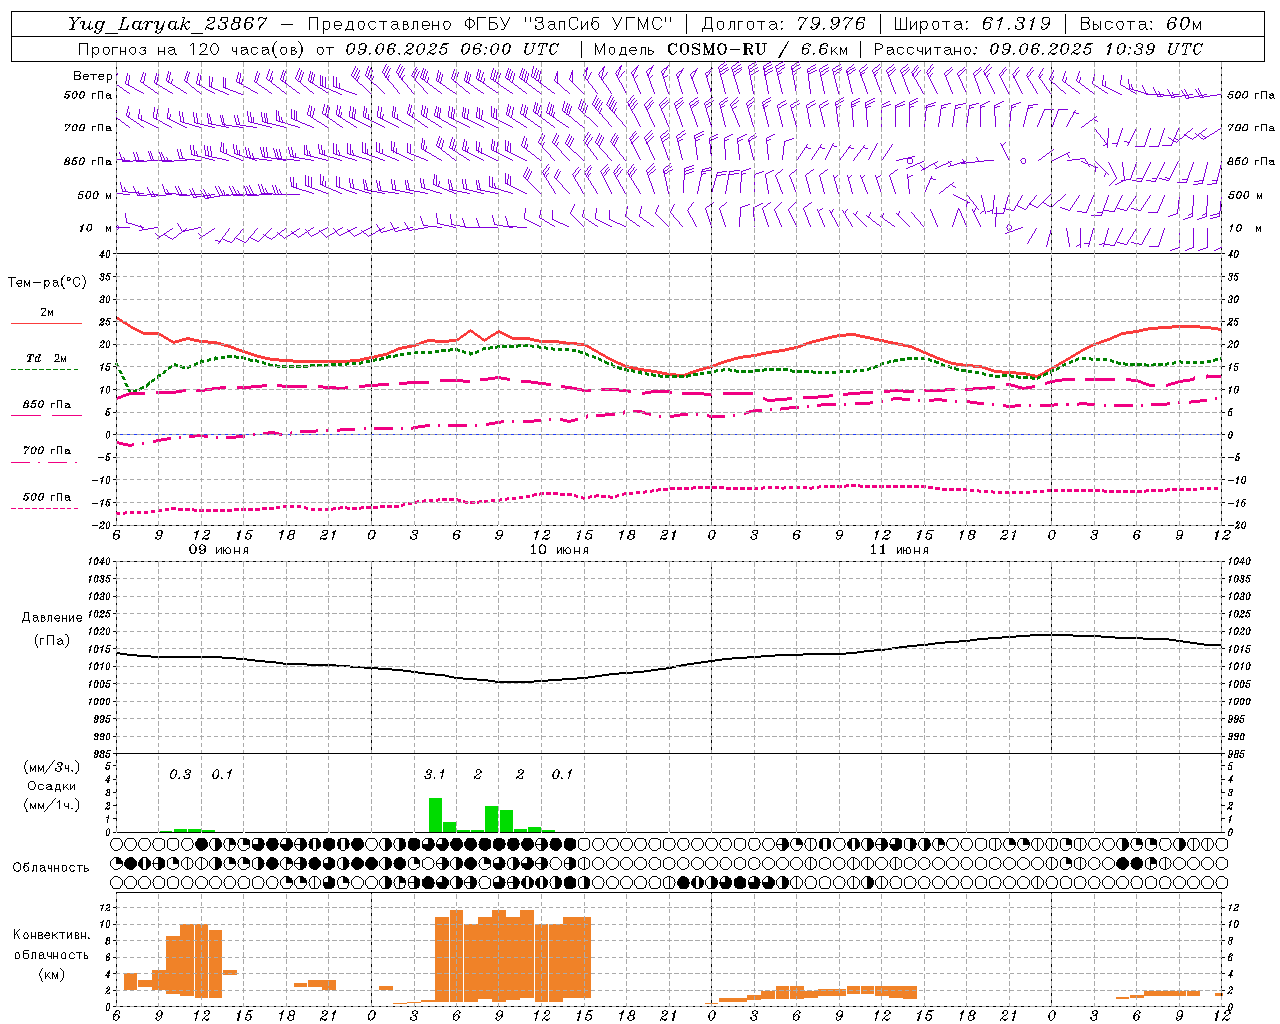The image size is (1280, 1024).
Task: Click the 'Конвективн.' convective cloud label
Action: pyautogui.click(x=51, y=935)
